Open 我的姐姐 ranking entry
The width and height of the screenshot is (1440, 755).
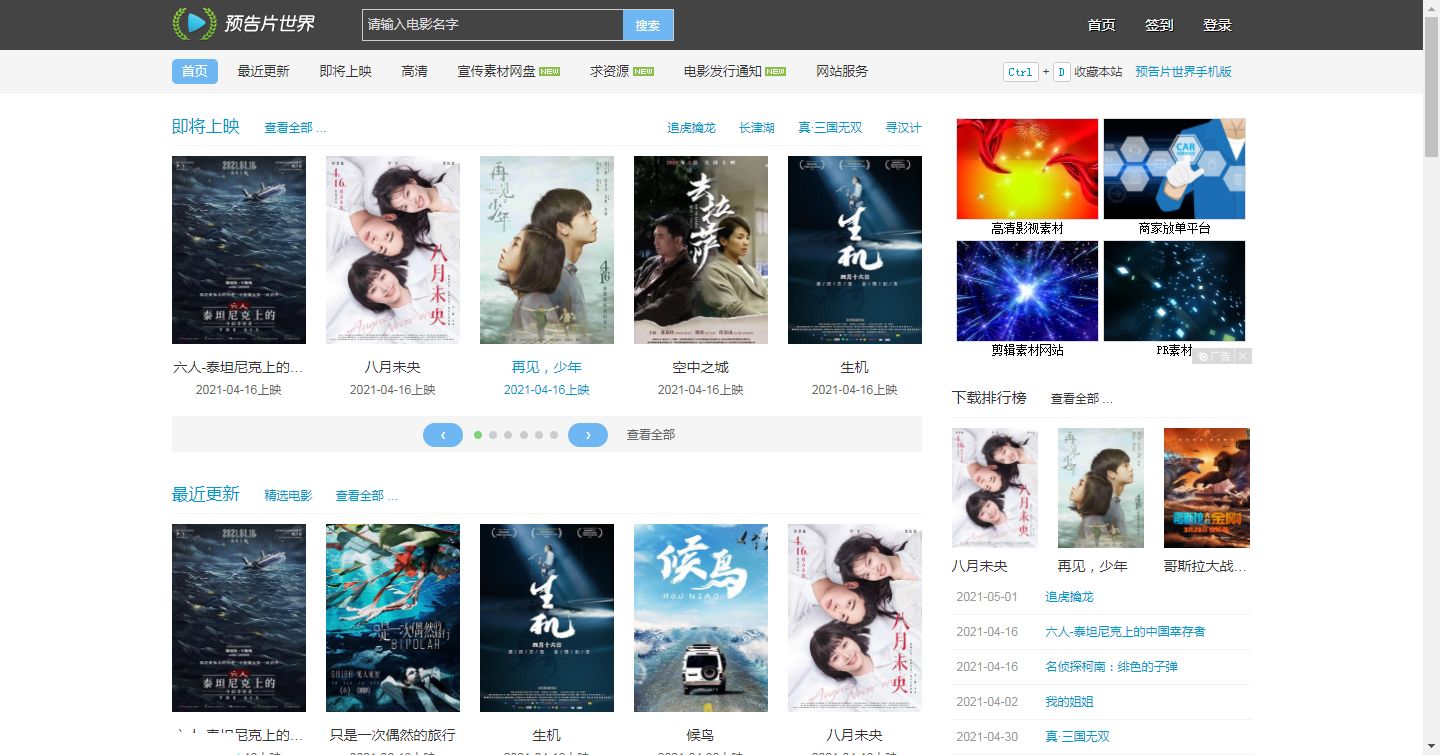1069,702
